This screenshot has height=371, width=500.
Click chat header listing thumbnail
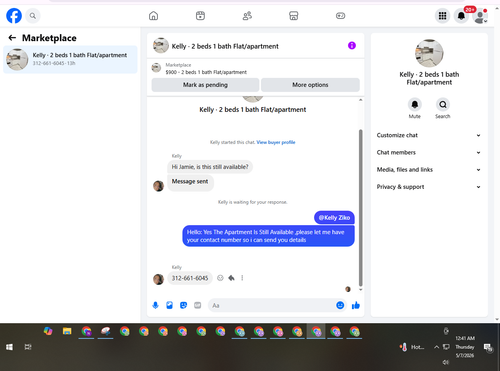click(161, 46)
